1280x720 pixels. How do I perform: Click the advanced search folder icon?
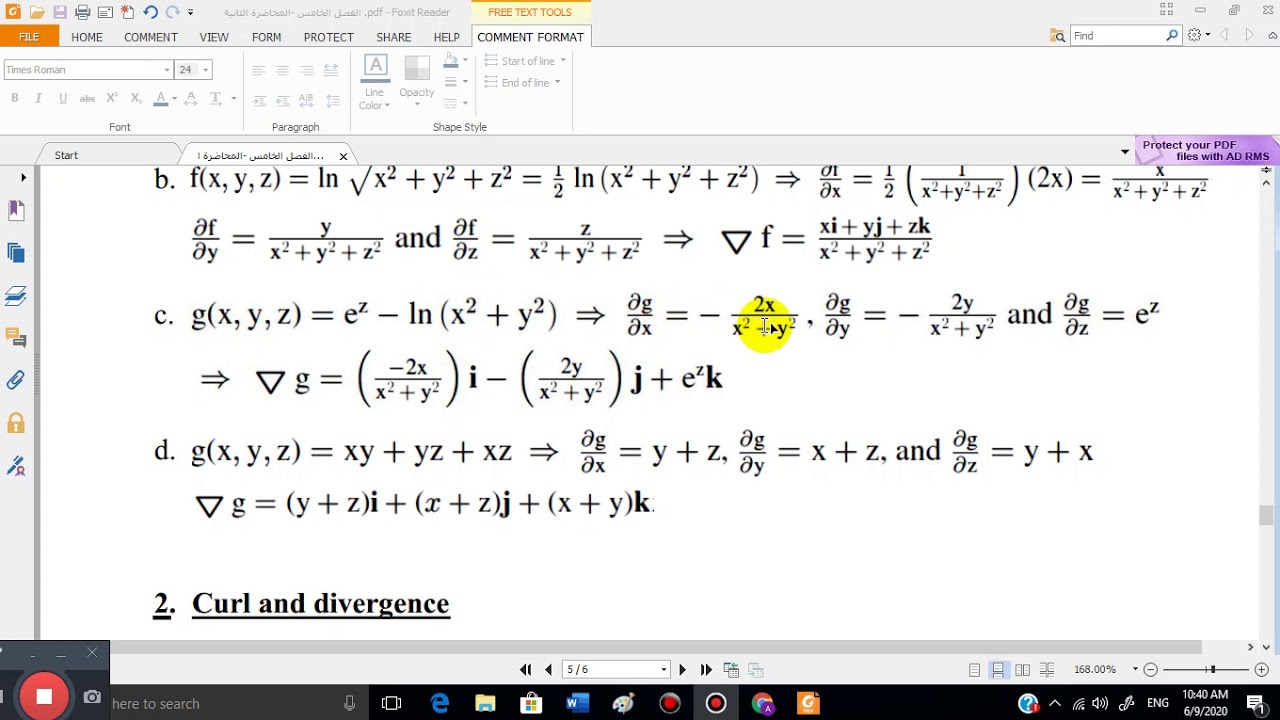(1058, 35)
